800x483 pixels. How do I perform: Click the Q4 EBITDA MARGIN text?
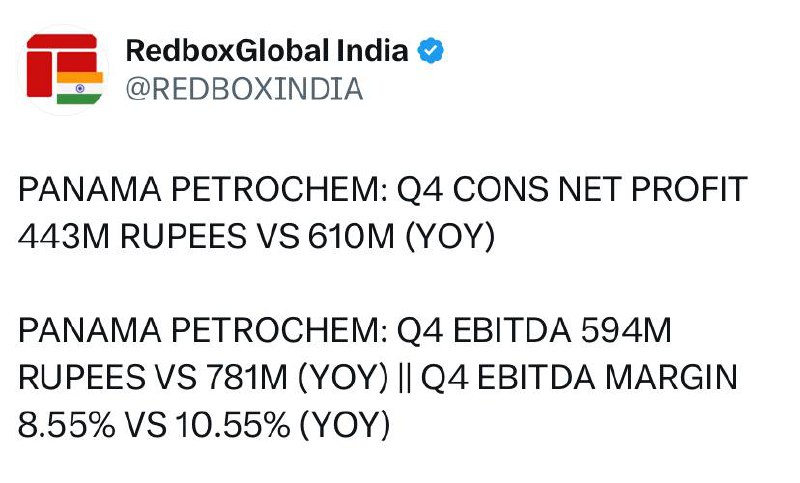click(x=579, y=378)
